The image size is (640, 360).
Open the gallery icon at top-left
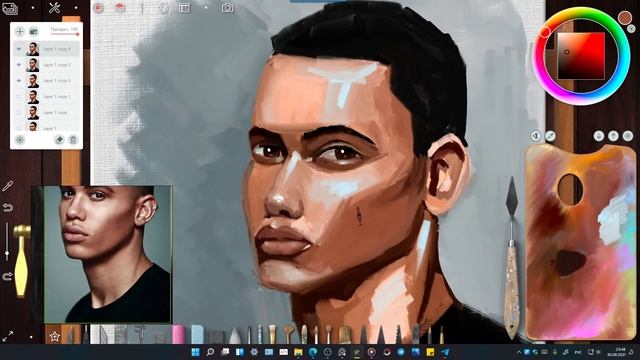[x=10, y=8]
